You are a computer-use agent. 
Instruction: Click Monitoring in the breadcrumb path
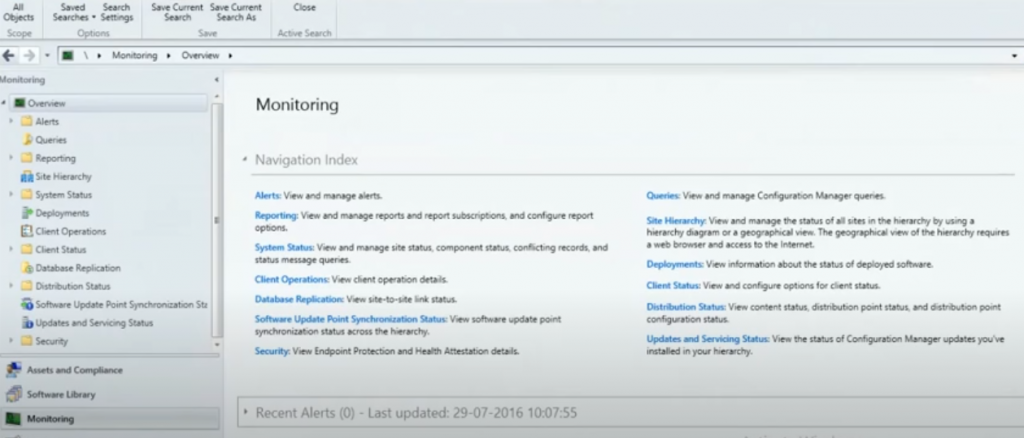click(135, 55)
